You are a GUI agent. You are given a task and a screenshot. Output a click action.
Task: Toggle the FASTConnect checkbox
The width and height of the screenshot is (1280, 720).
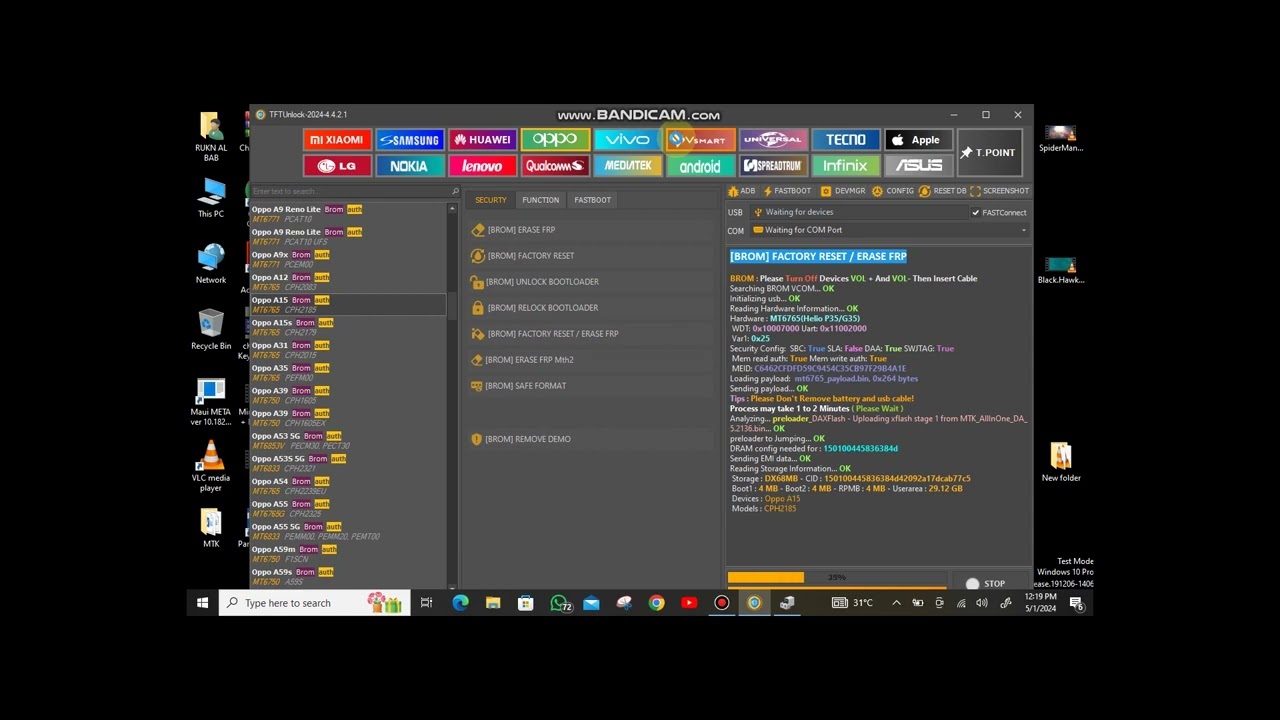tap(976, 213)
